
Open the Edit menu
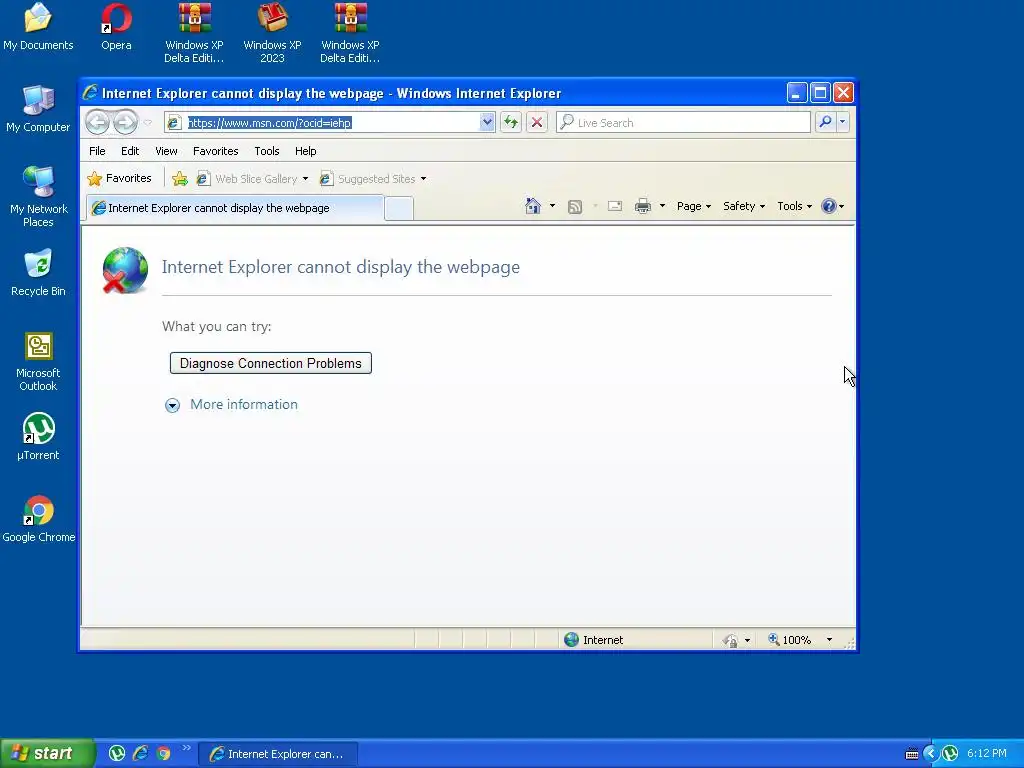click(130, 151)
